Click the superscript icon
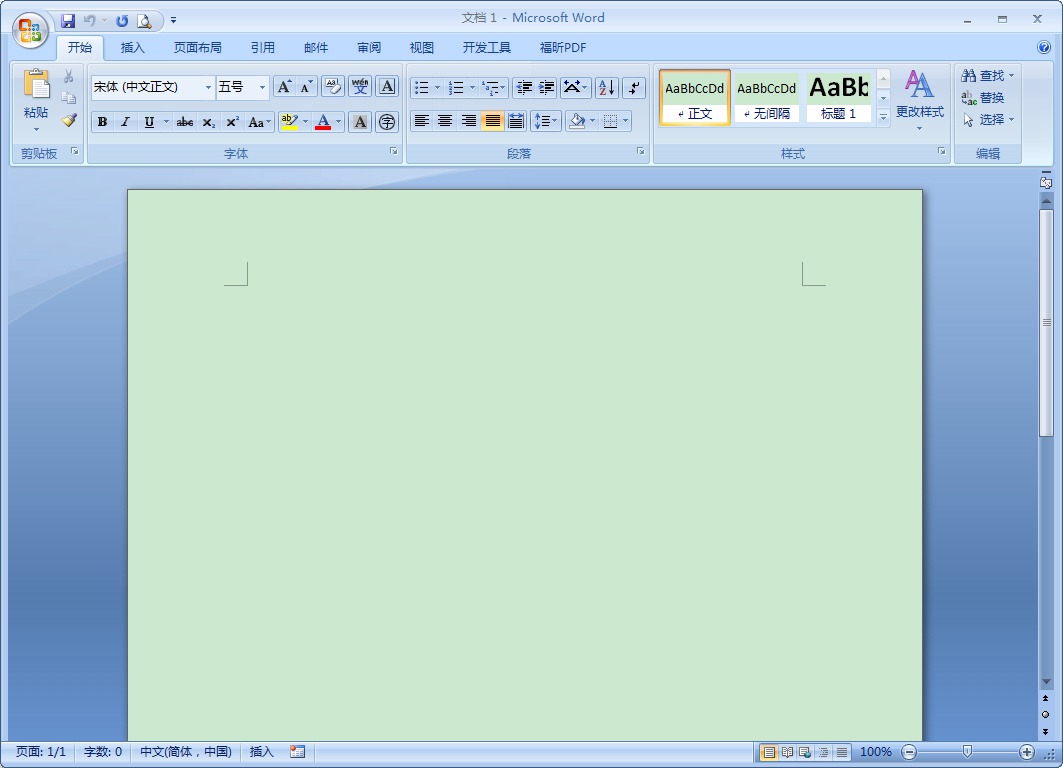Image resolution: width=1063 pixels, height=768 pixels. click(231, 121)
